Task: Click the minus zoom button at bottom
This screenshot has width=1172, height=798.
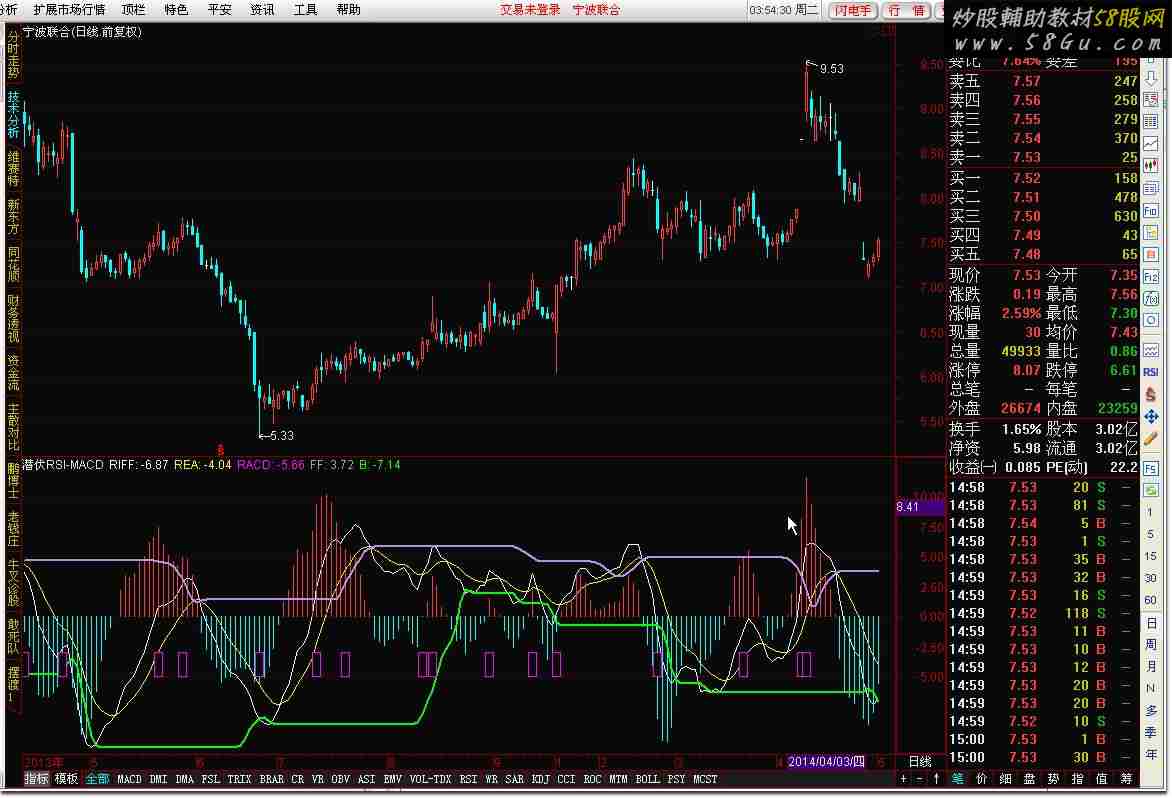Action: click(920, 779)
